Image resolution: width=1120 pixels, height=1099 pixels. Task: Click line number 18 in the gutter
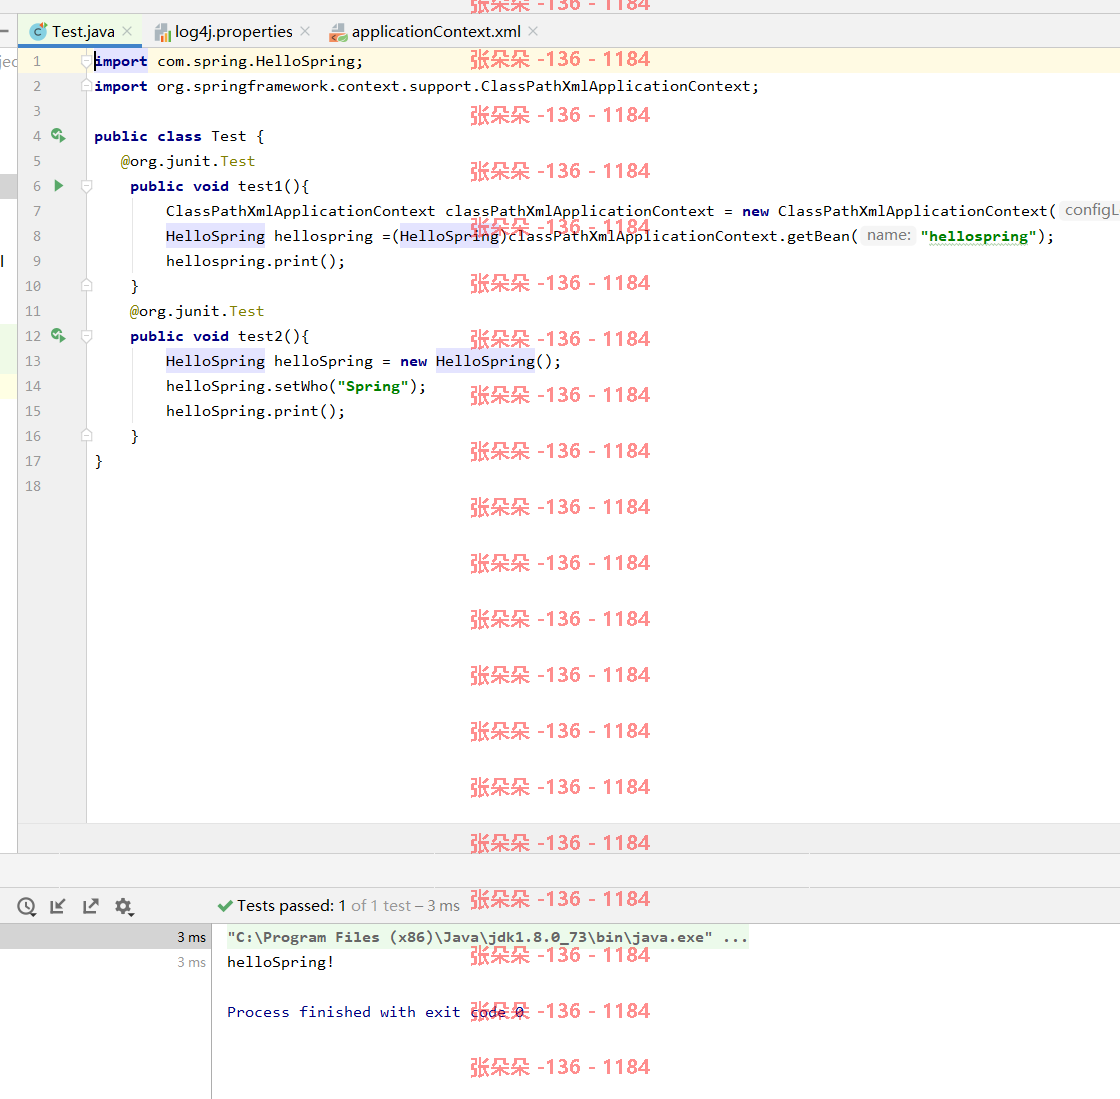33,486
